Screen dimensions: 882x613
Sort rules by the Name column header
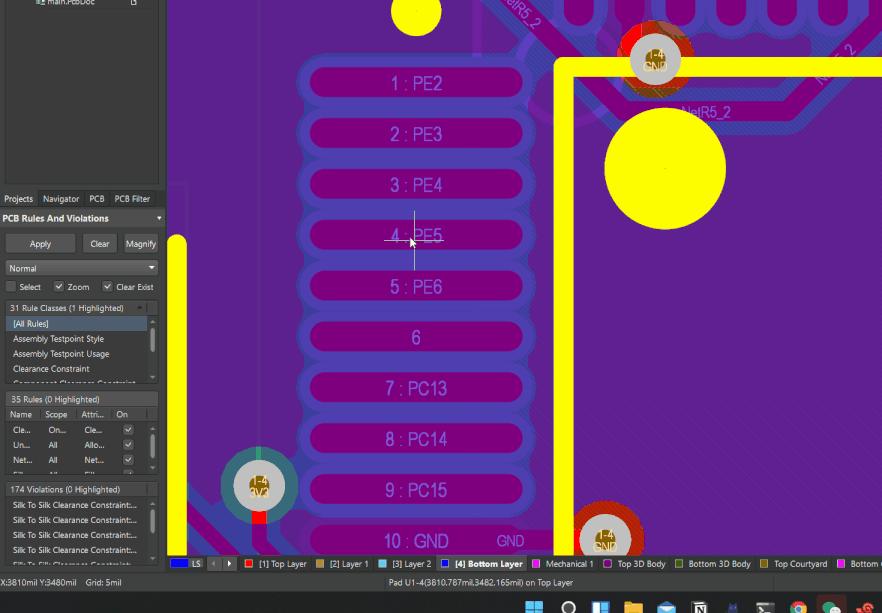21,414
